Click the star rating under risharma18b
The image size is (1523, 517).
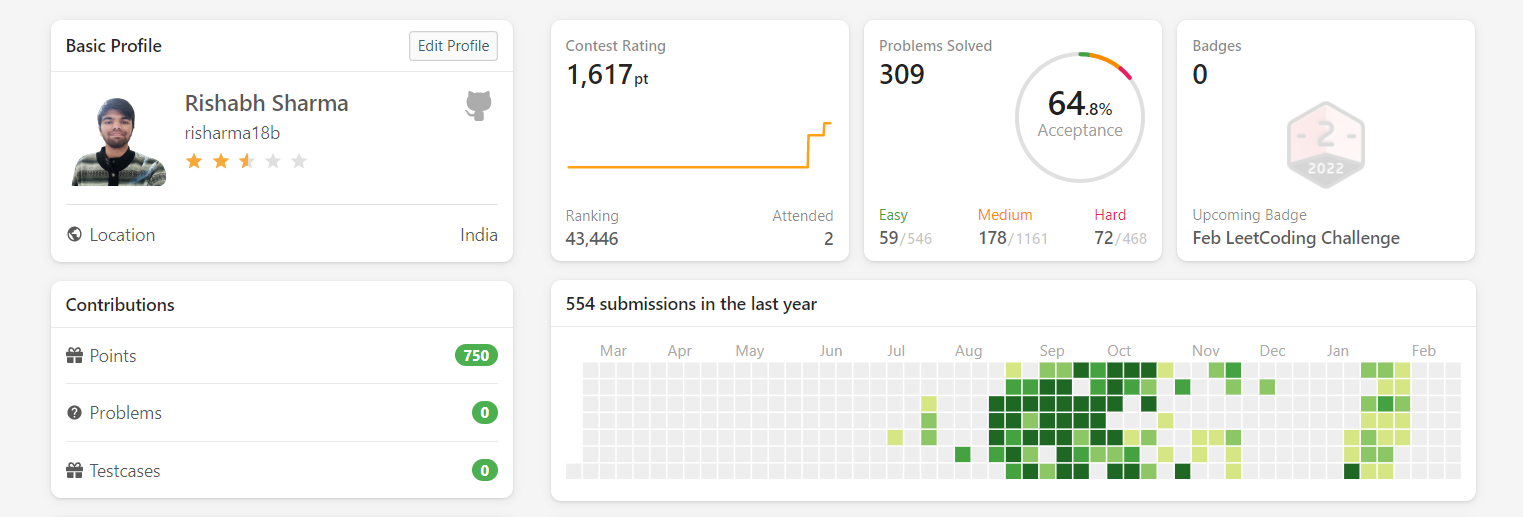click(246, 161)
